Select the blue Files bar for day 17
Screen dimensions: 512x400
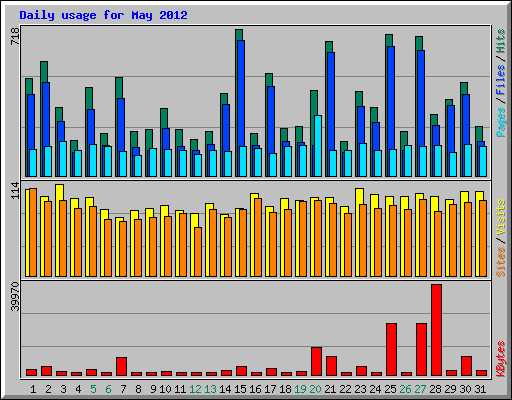click(x=271, y=119)
